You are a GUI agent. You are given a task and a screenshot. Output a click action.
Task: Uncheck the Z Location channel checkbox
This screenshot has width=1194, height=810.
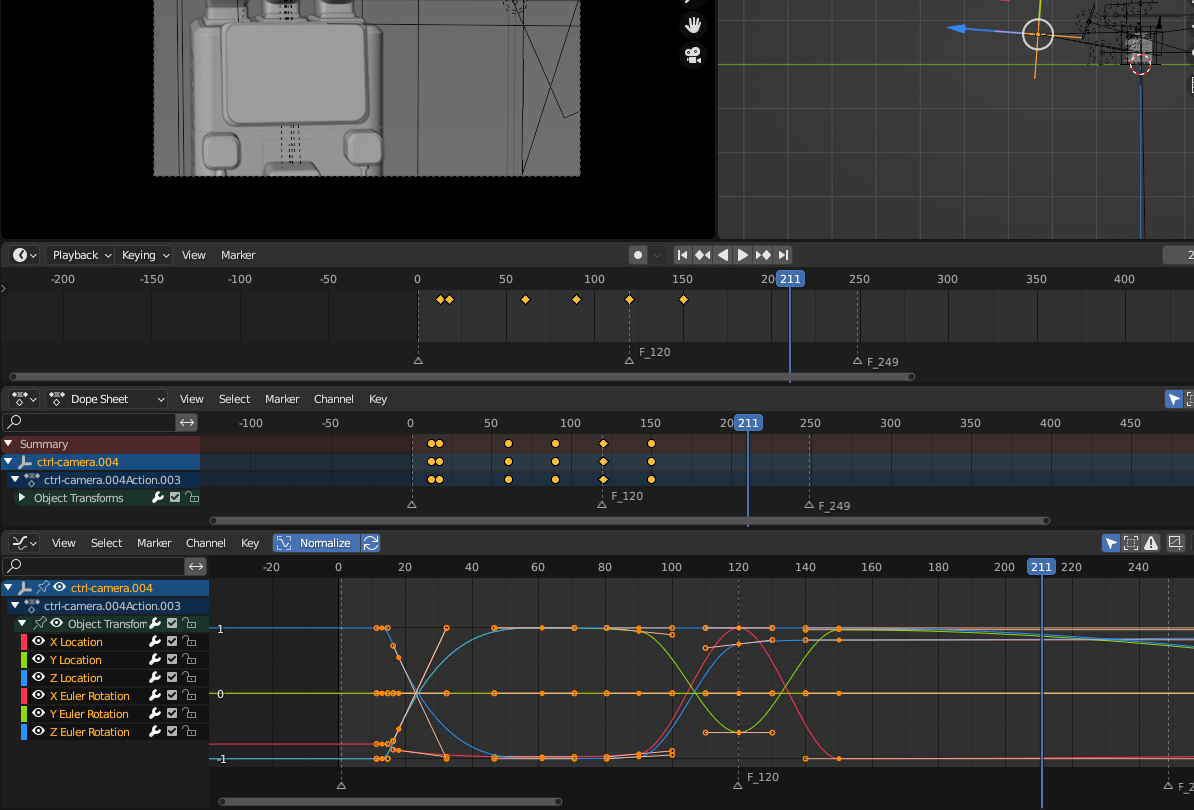[x=172, y=678]
